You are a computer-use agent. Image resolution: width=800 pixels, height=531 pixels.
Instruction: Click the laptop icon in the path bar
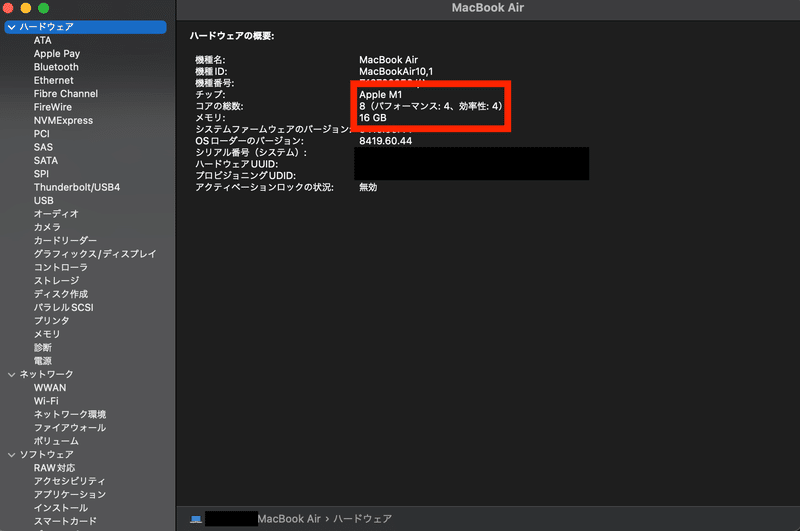click(x=196, y=519)
